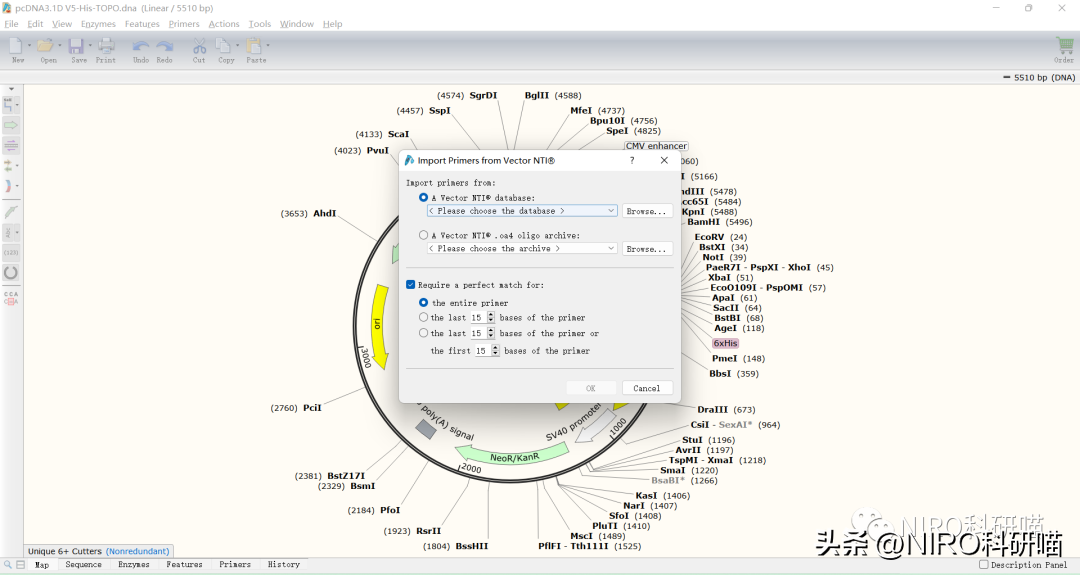Open the 'Please choose the database' dropdown

pyautogui.click(x=521, y=211)
